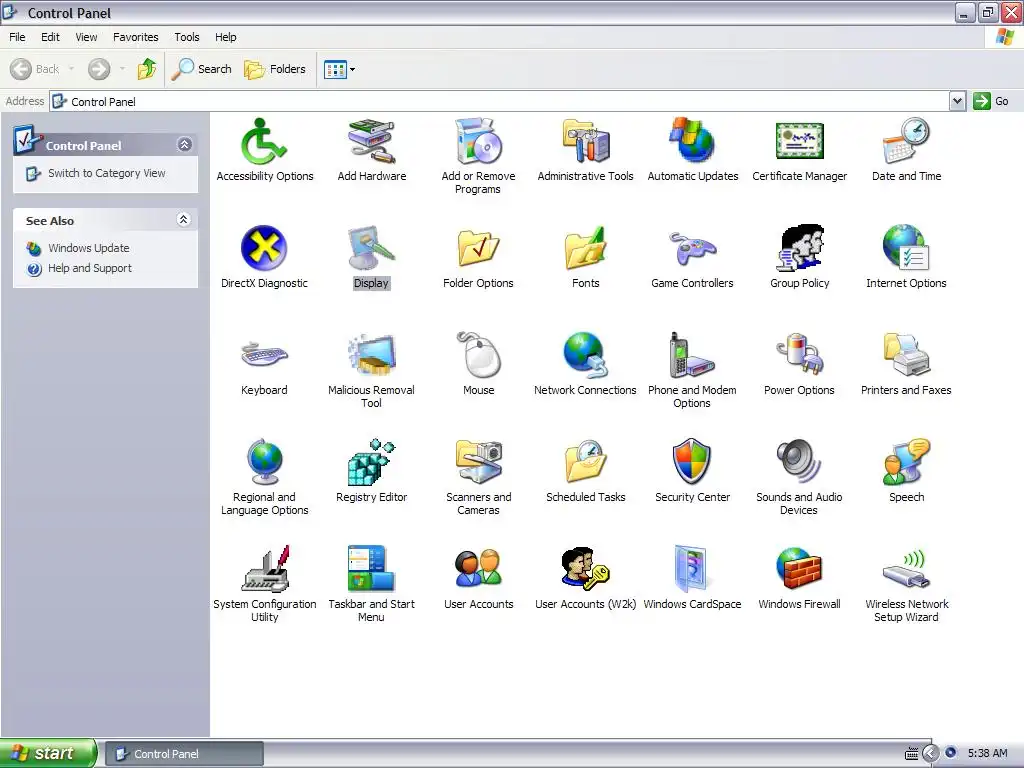
Task: Toggle the Folders pane button
Action: coord(274,69)
